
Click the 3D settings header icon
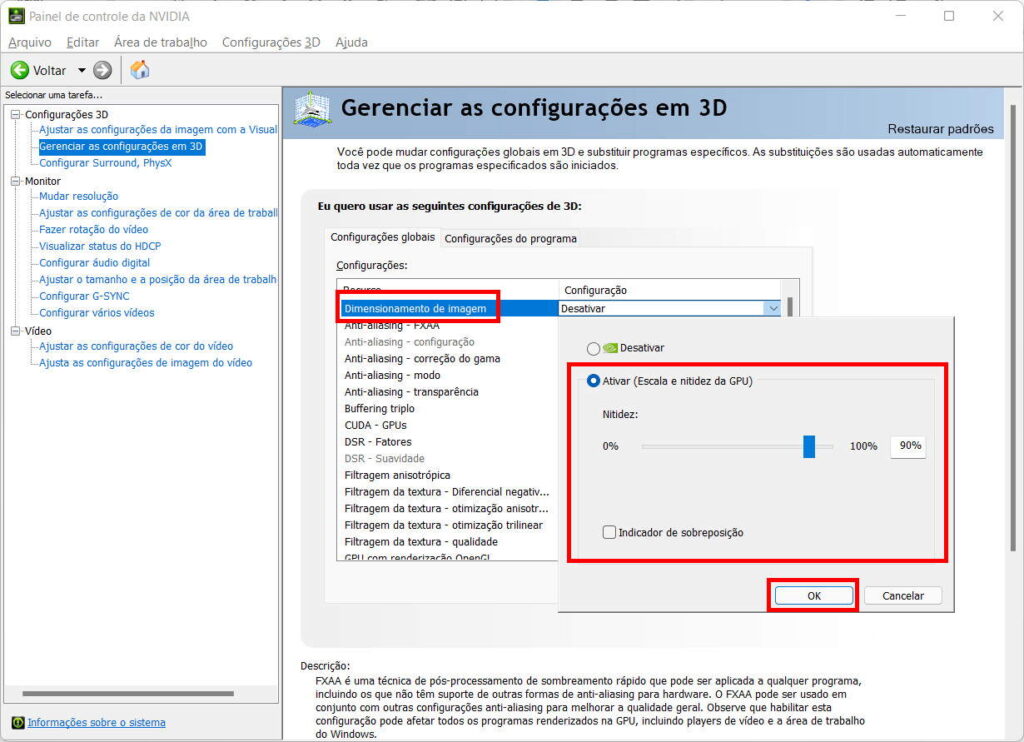tap(312, 109)
